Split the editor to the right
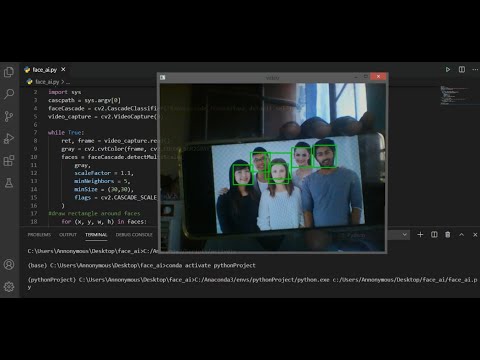480x360 pixels. (462, 69)
